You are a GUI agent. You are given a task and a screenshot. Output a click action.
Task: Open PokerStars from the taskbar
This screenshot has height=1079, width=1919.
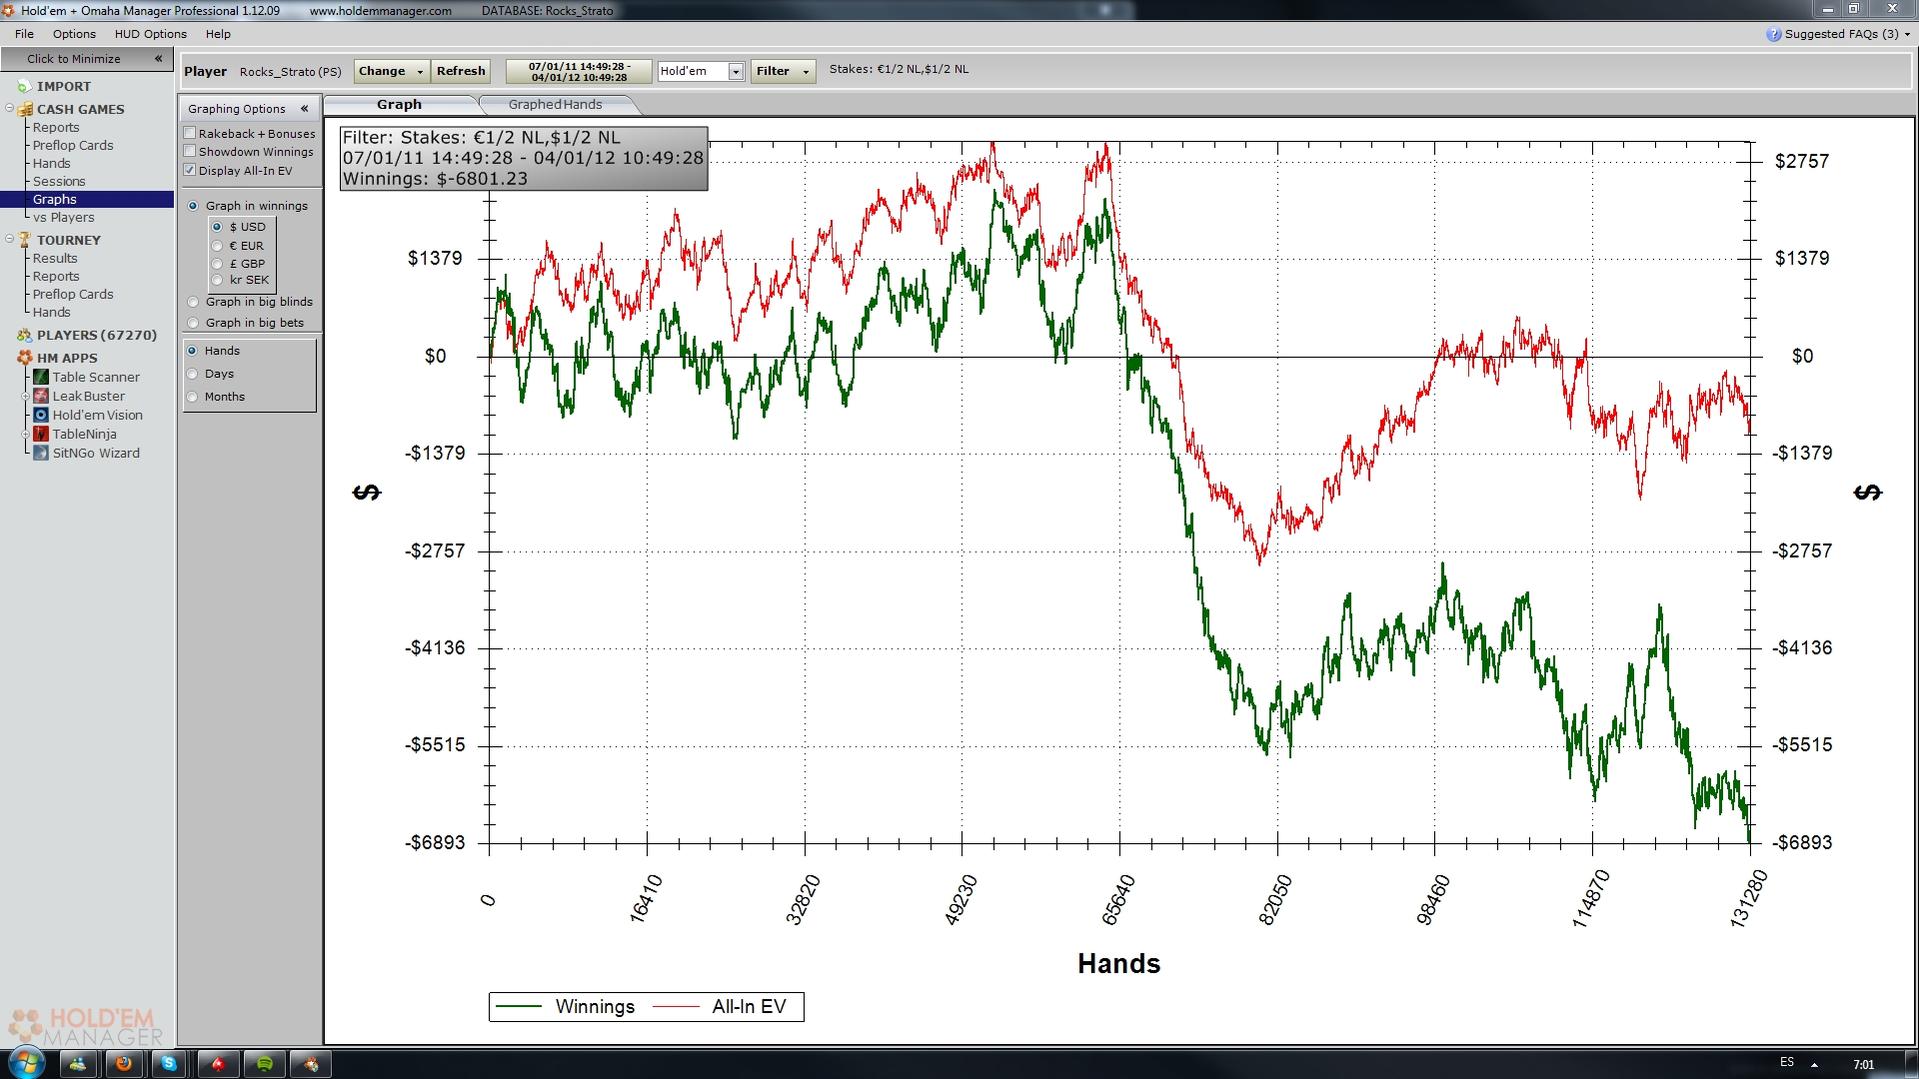tap(218, 1064)
